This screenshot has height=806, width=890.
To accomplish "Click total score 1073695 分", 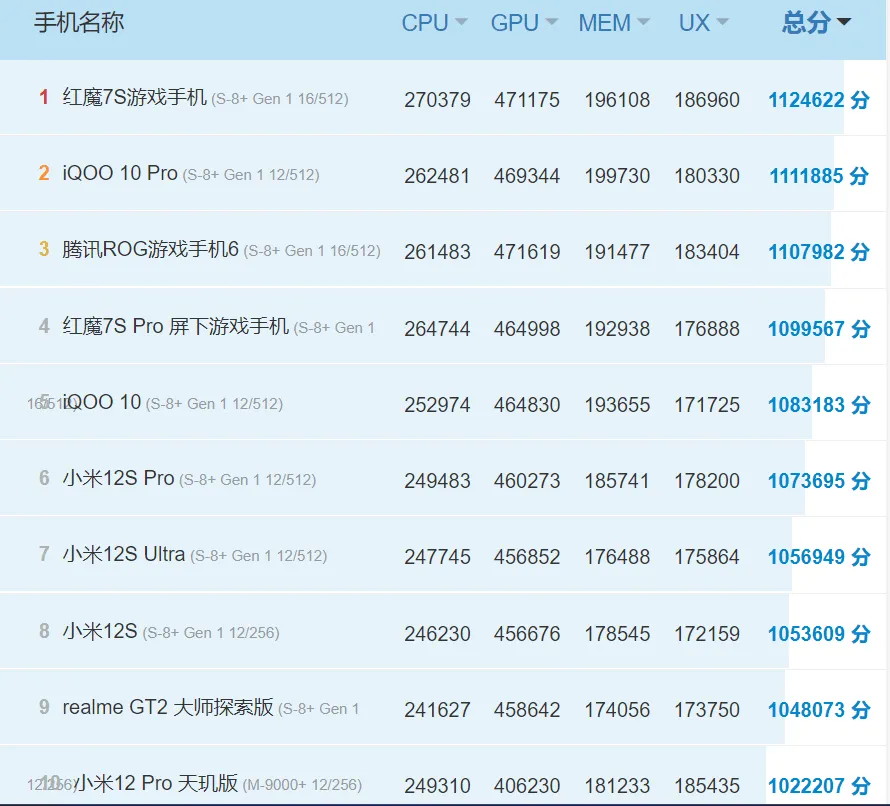I will (818, 481).
